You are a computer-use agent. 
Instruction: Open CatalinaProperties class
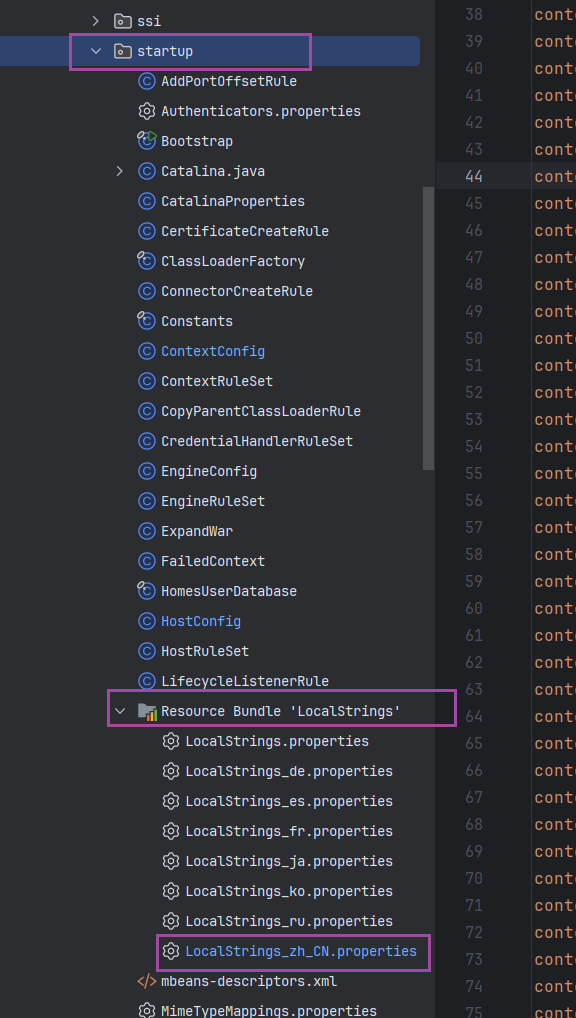tap(232, 201)
